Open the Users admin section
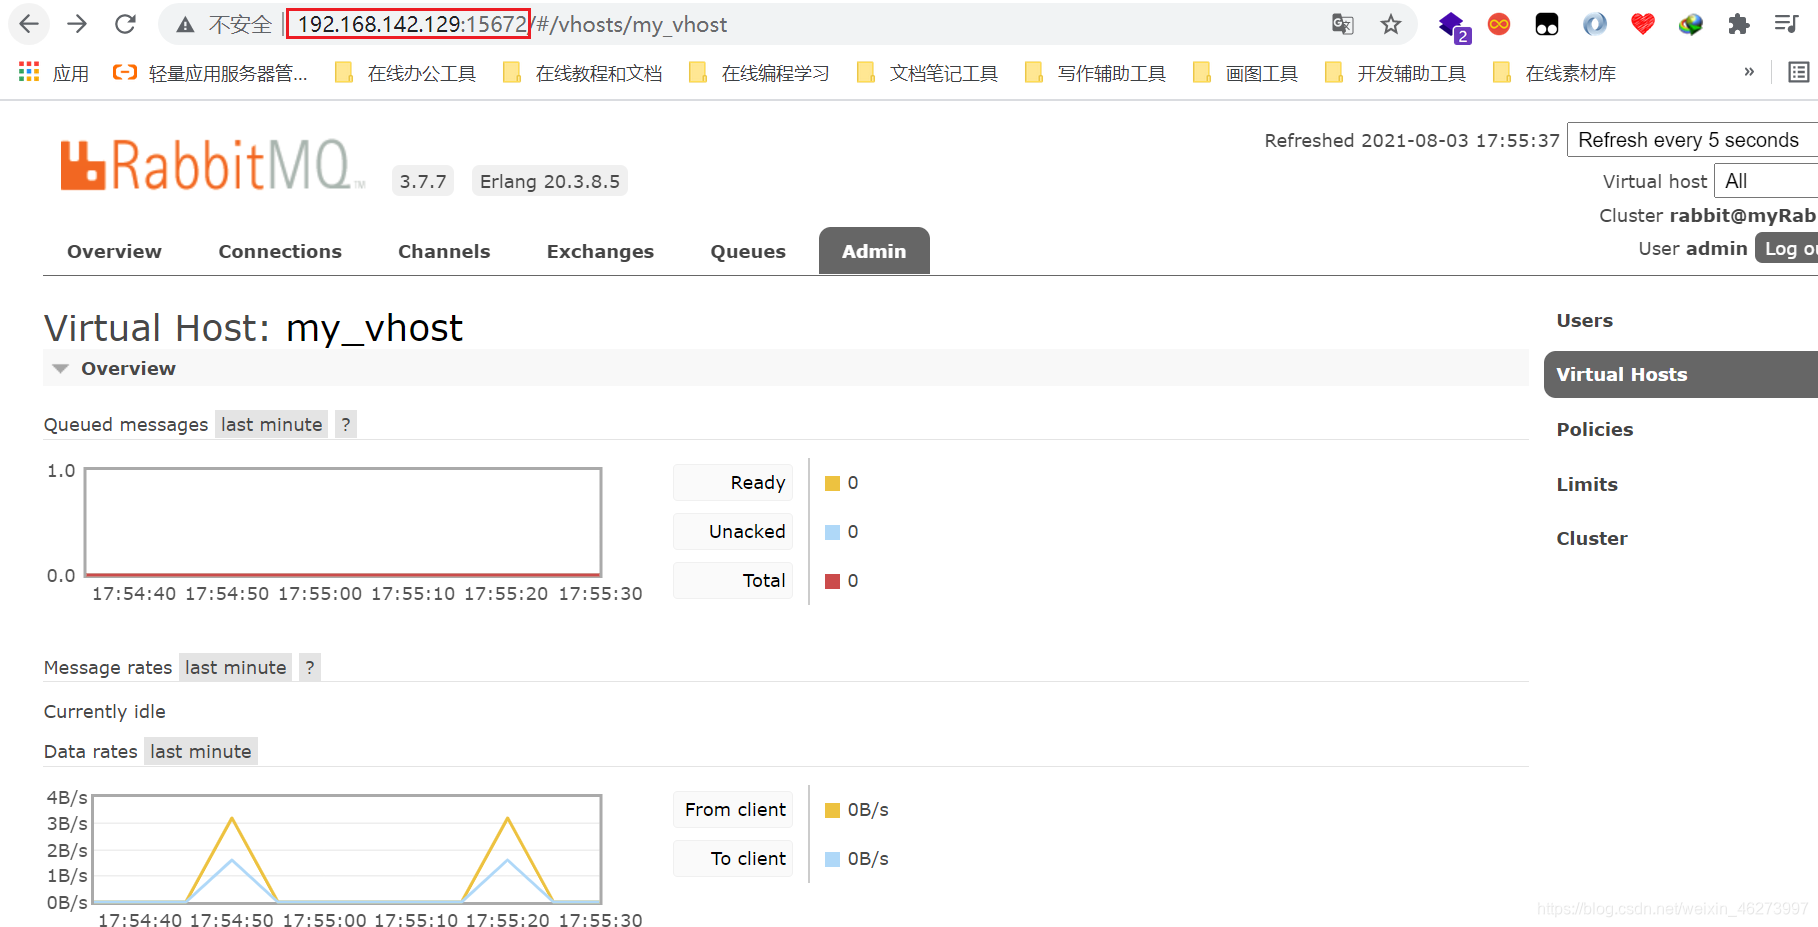Viewport: 1818px width, 927px height. [1584, 320]
